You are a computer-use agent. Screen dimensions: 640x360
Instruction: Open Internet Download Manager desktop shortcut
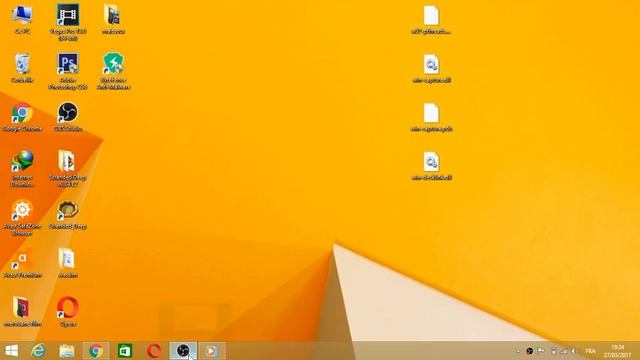pyautogui.click(x=22, y=161)
